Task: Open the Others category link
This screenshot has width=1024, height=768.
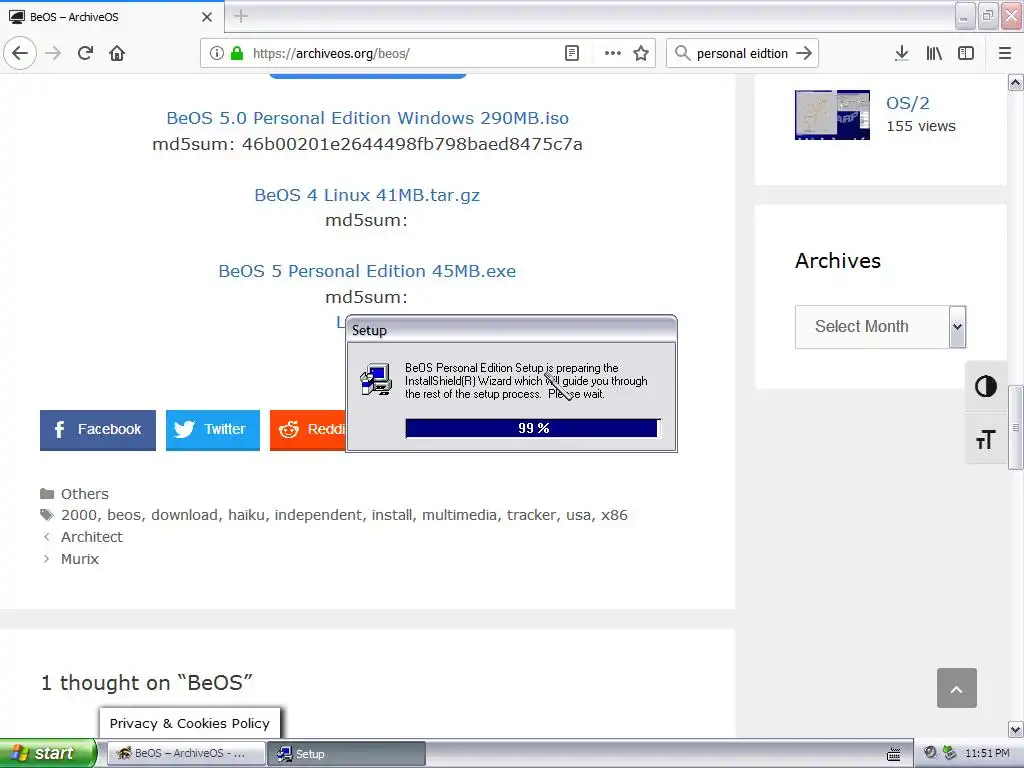Action: (x=85, y=494)
